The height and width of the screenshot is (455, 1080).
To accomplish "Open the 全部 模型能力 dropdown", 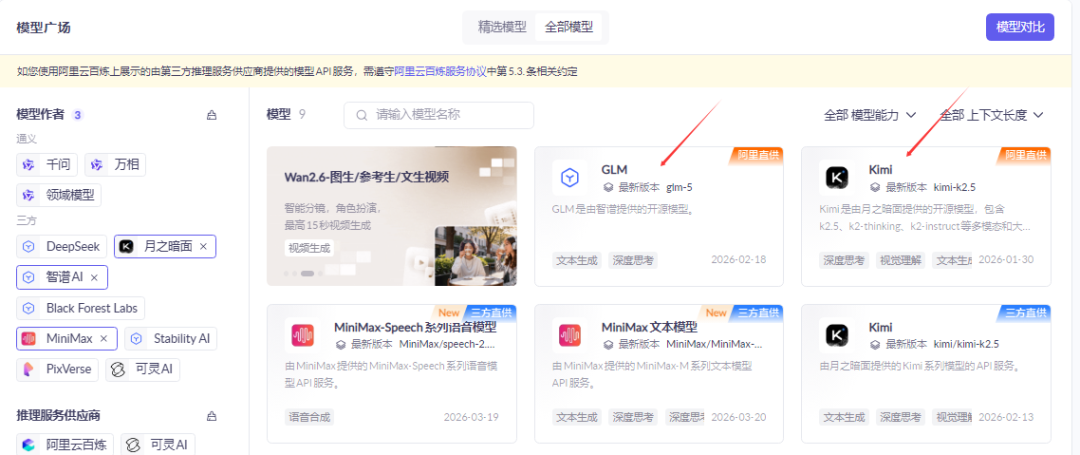I will click(870, 116).
